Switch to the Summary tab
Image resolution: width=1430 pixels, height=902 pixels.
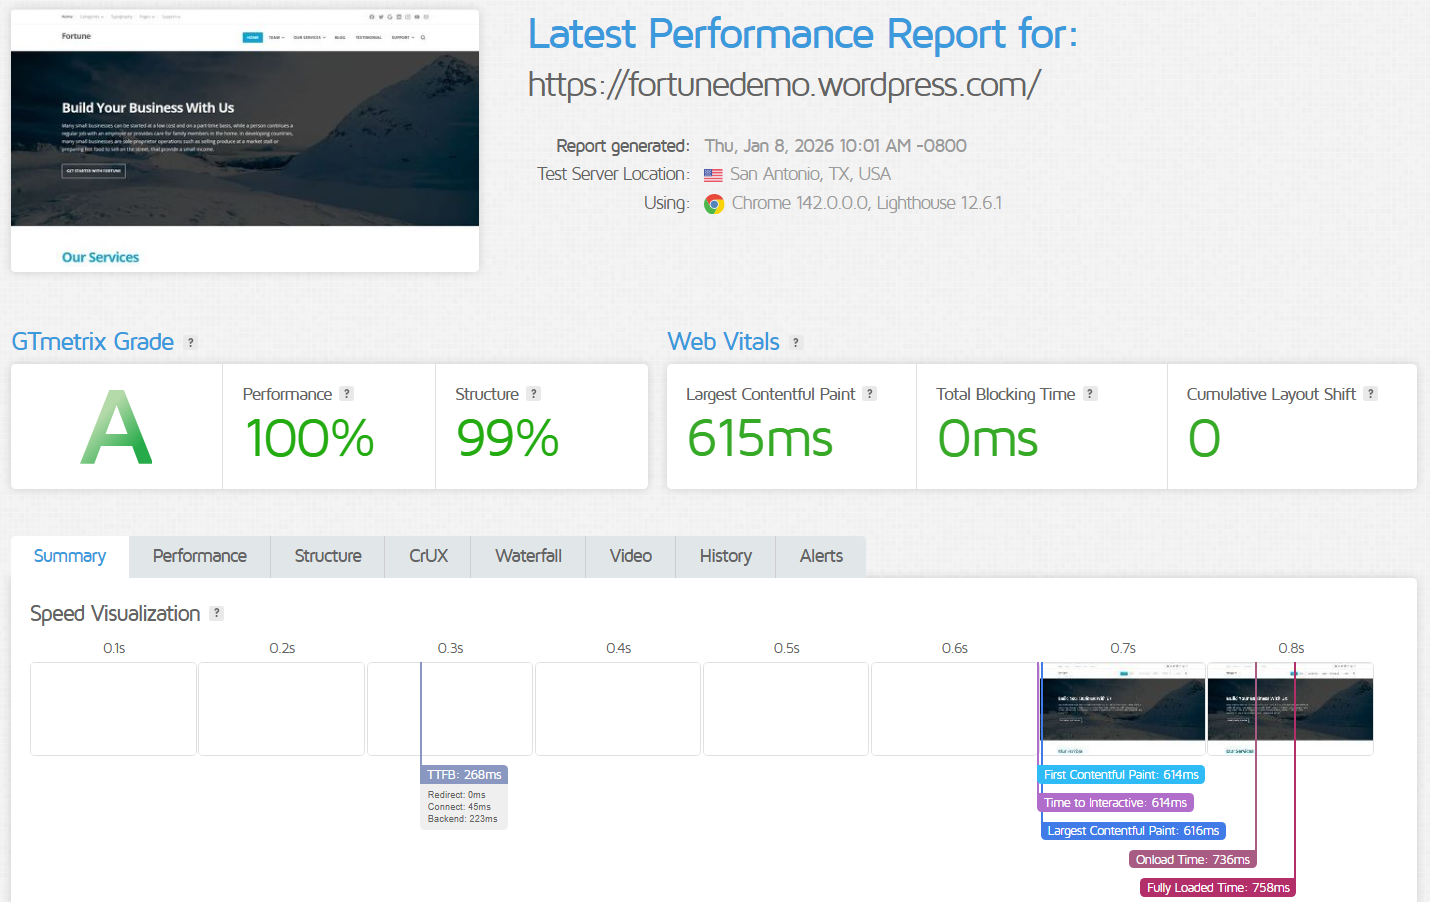[70, 556]
